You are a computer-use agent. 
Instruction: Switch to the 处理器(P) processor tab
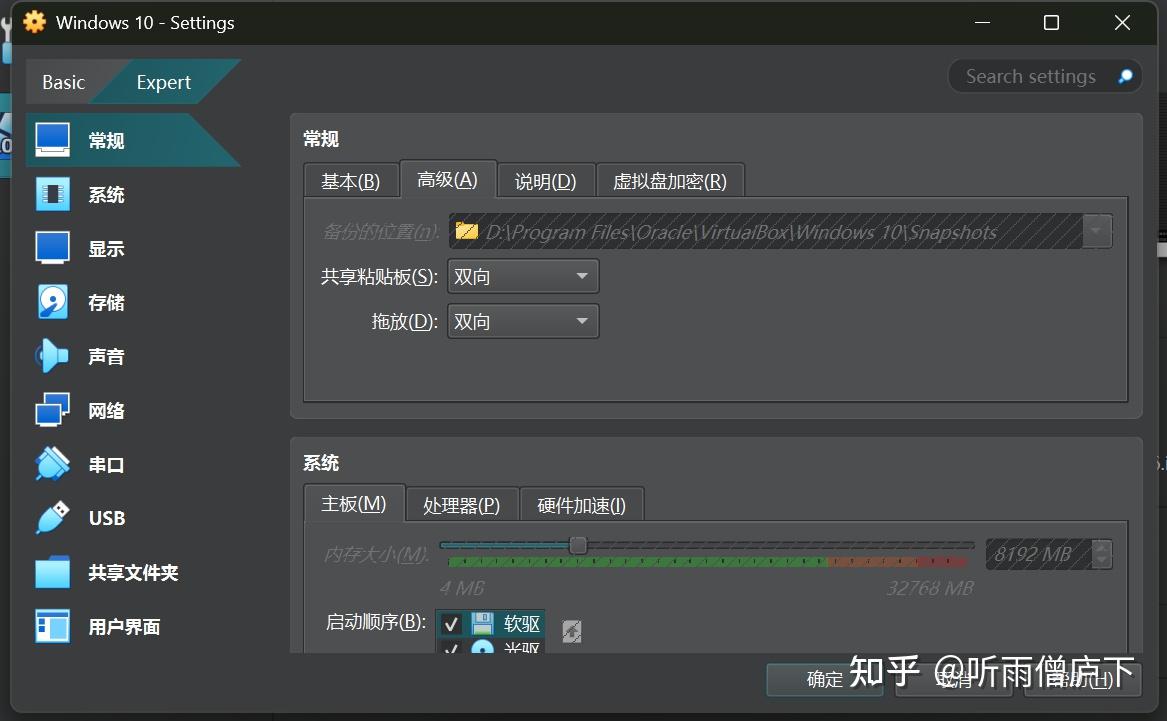tap(461, 505)
